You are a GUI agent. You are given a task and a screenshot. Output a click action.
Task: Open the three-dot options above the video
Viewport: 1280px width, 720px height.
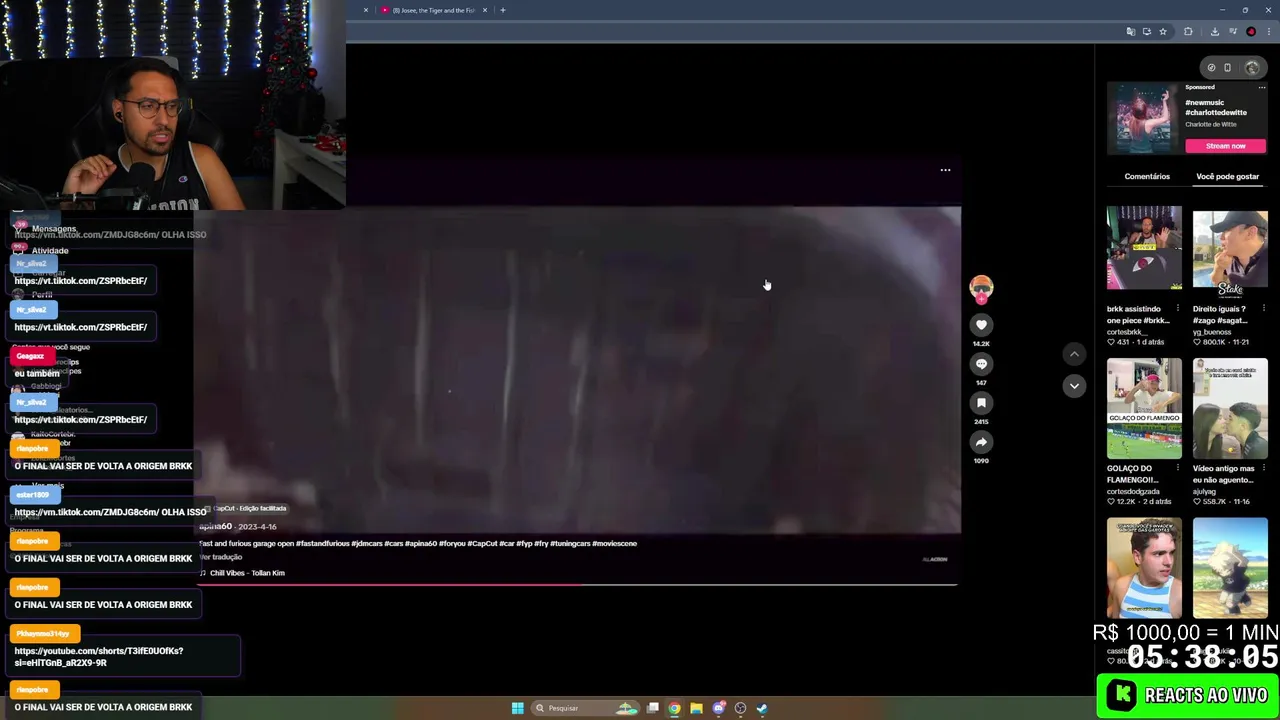[x=945, y=170]
